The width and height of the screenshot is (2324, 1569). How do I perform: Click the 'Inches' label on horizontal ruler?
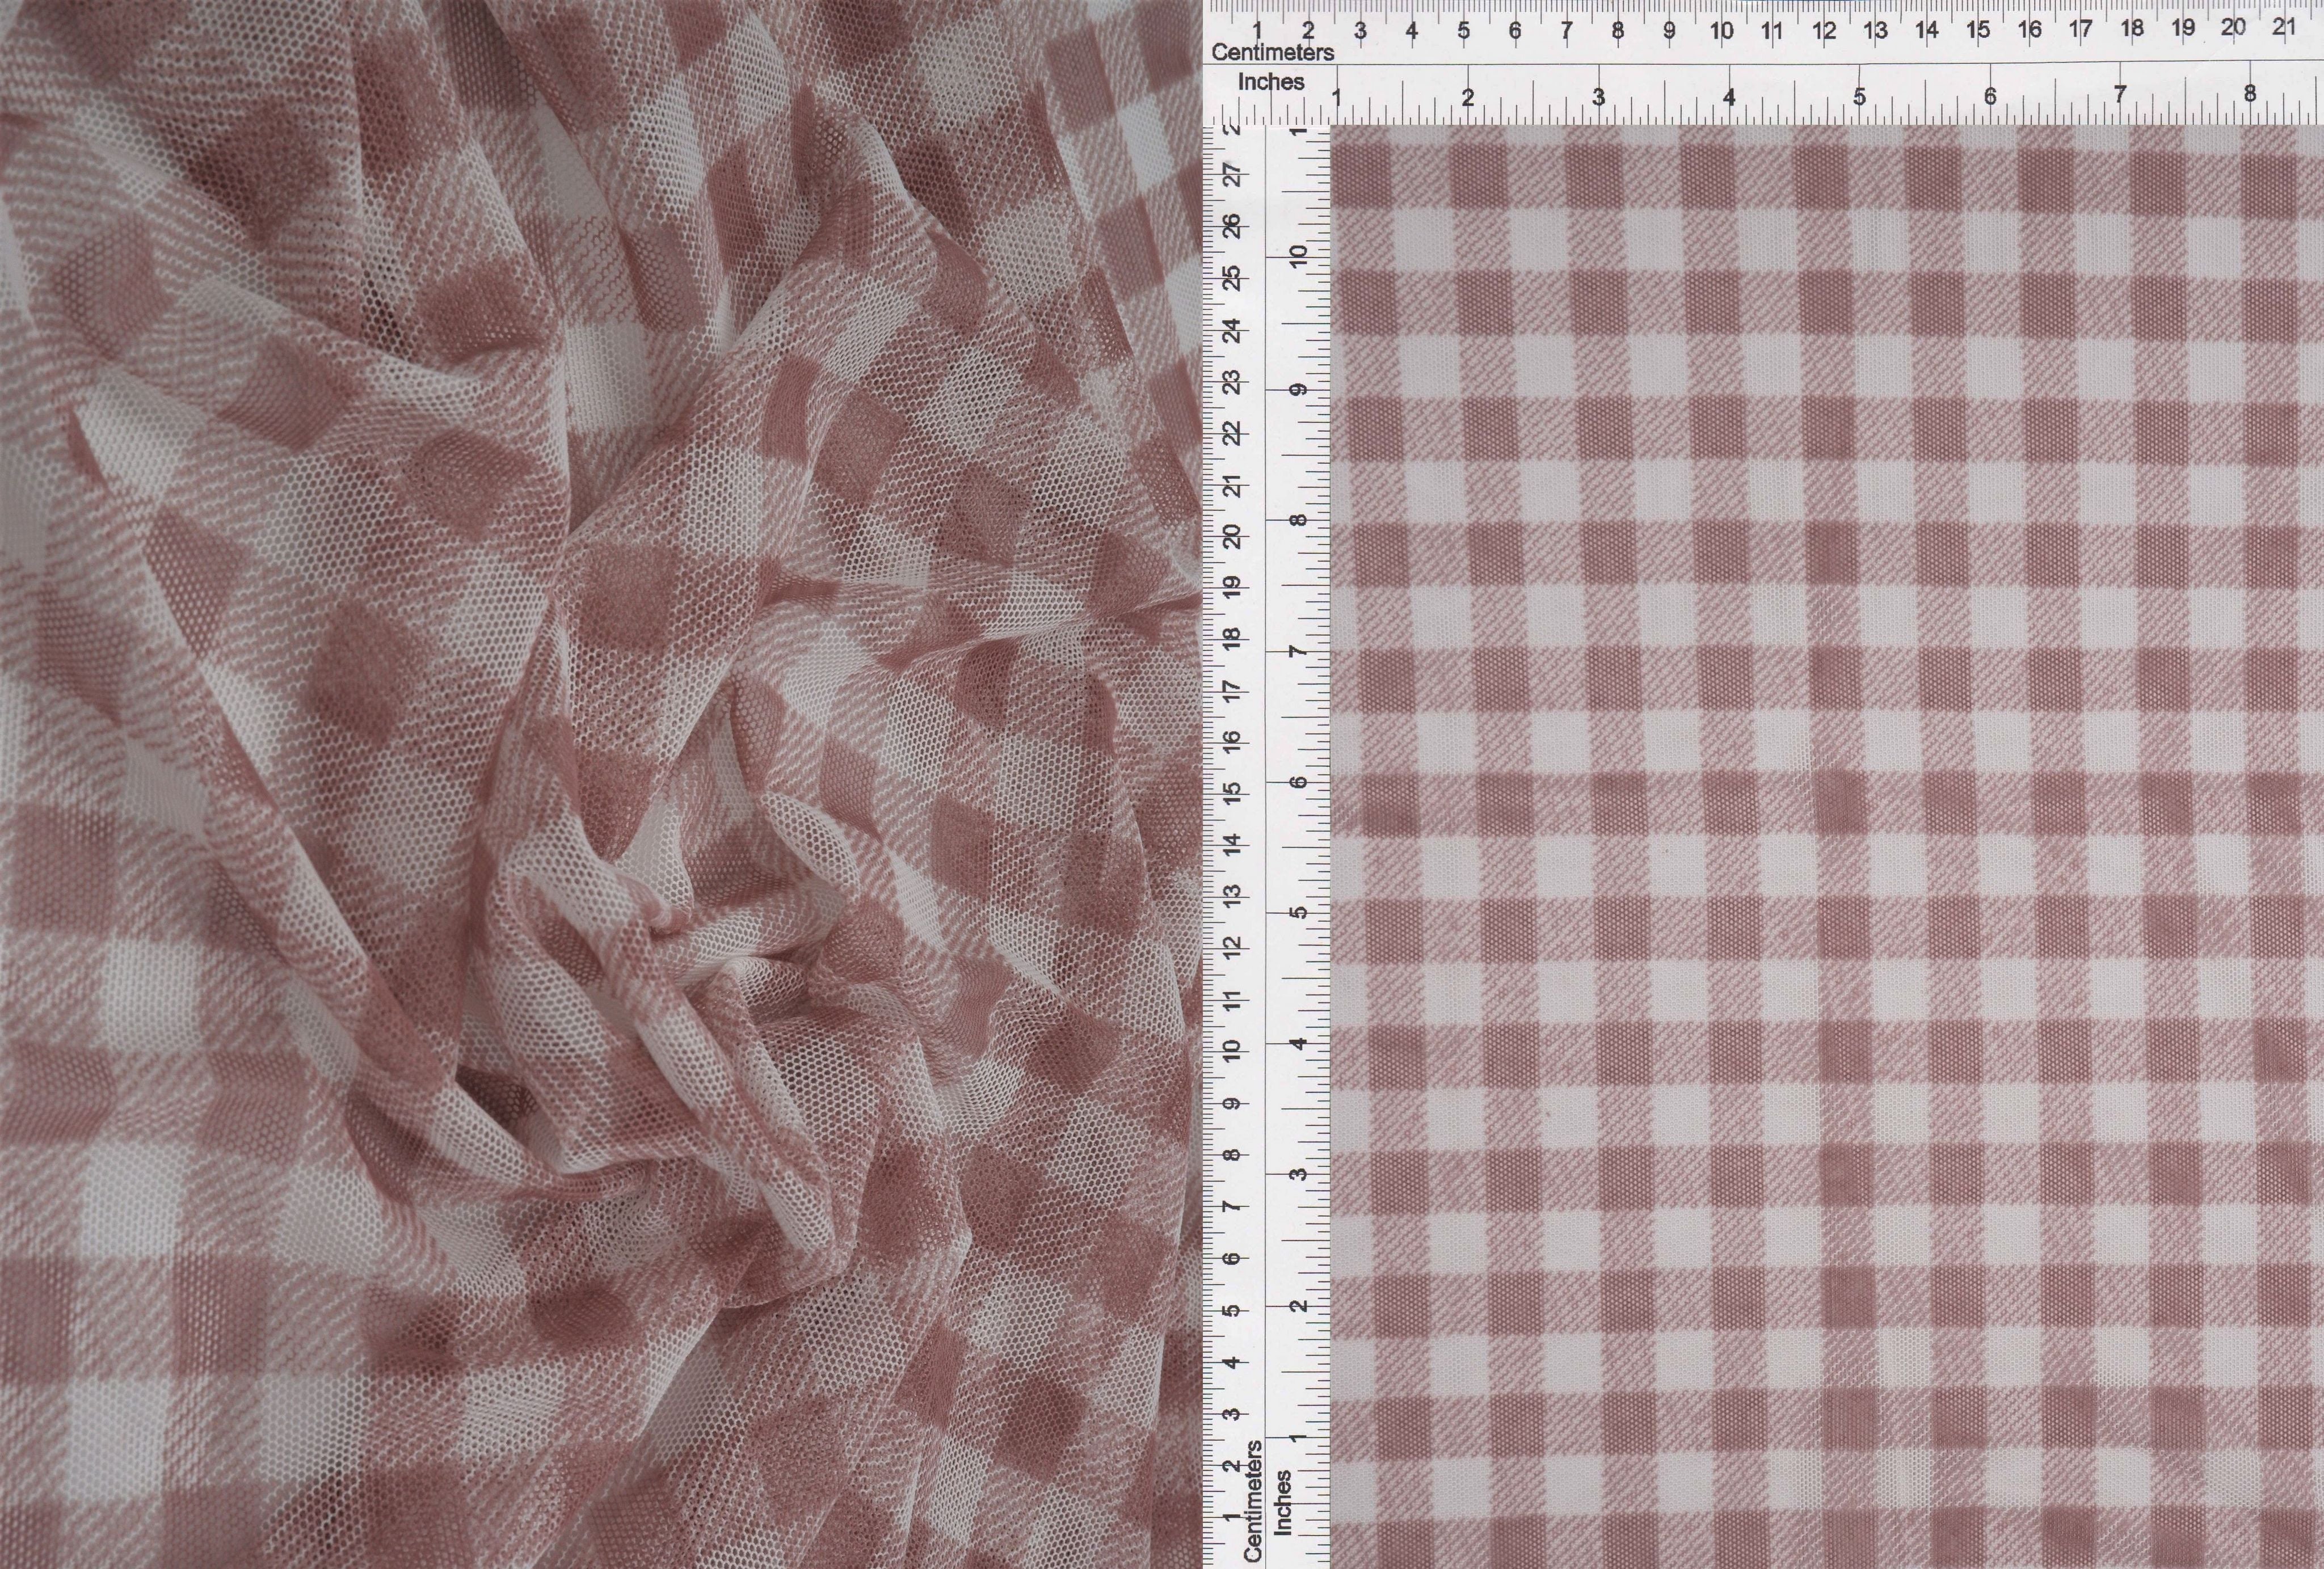pos(1270,83)
